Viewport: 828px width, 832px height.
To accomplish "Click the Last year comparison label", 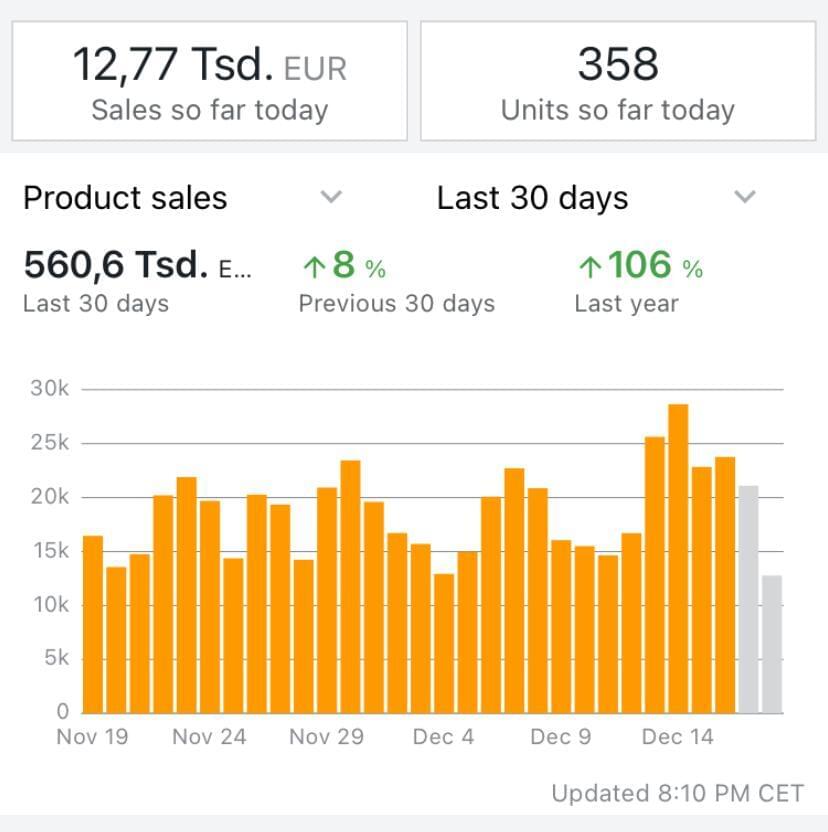I will point(626,304).
